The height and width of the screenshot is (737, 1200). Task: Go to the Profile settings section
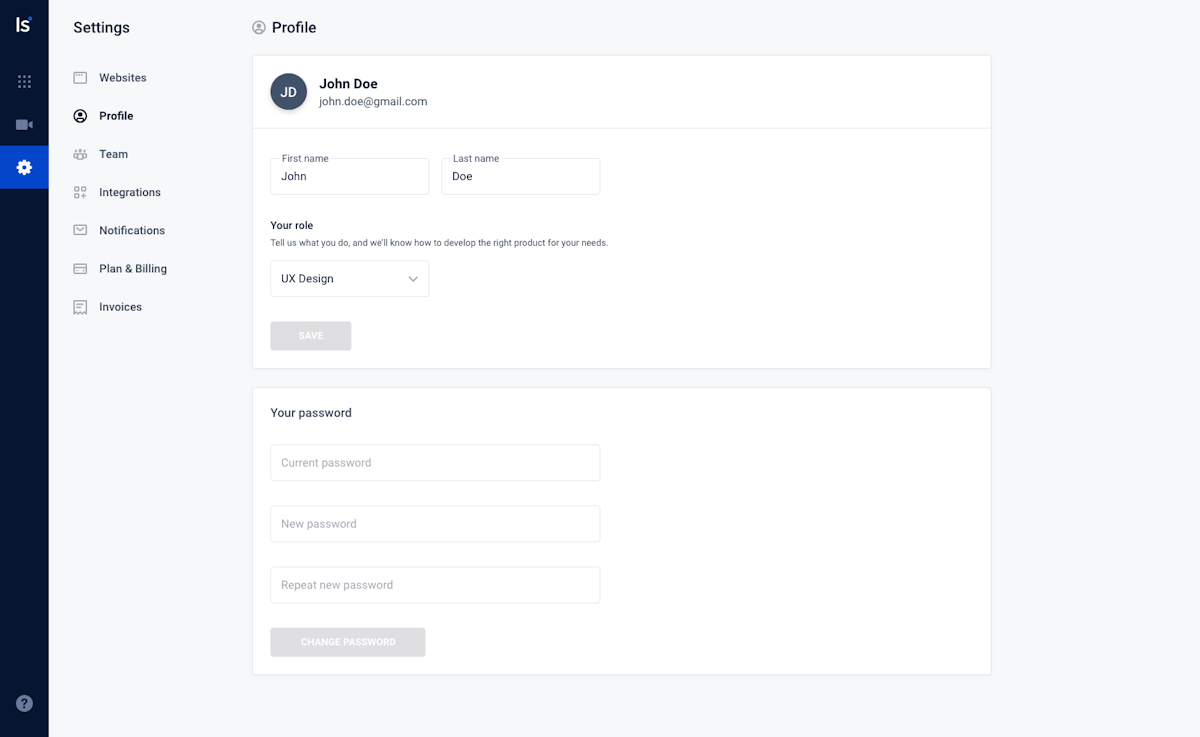point(116,116)
